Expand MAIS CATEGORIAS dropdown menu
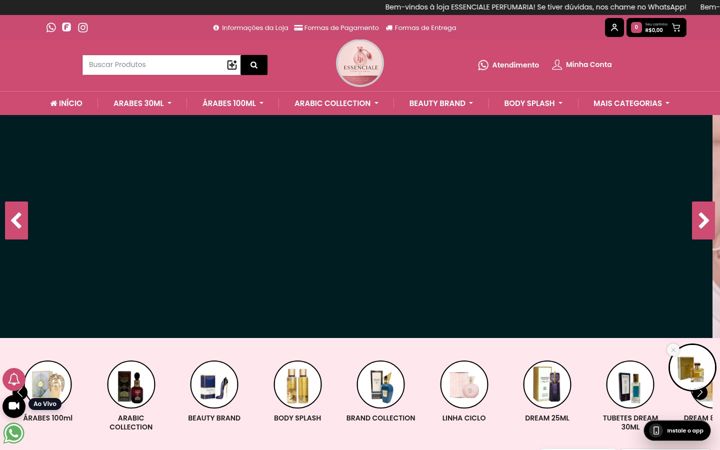This screenshot has width=720, height=450. coord(631,103)
